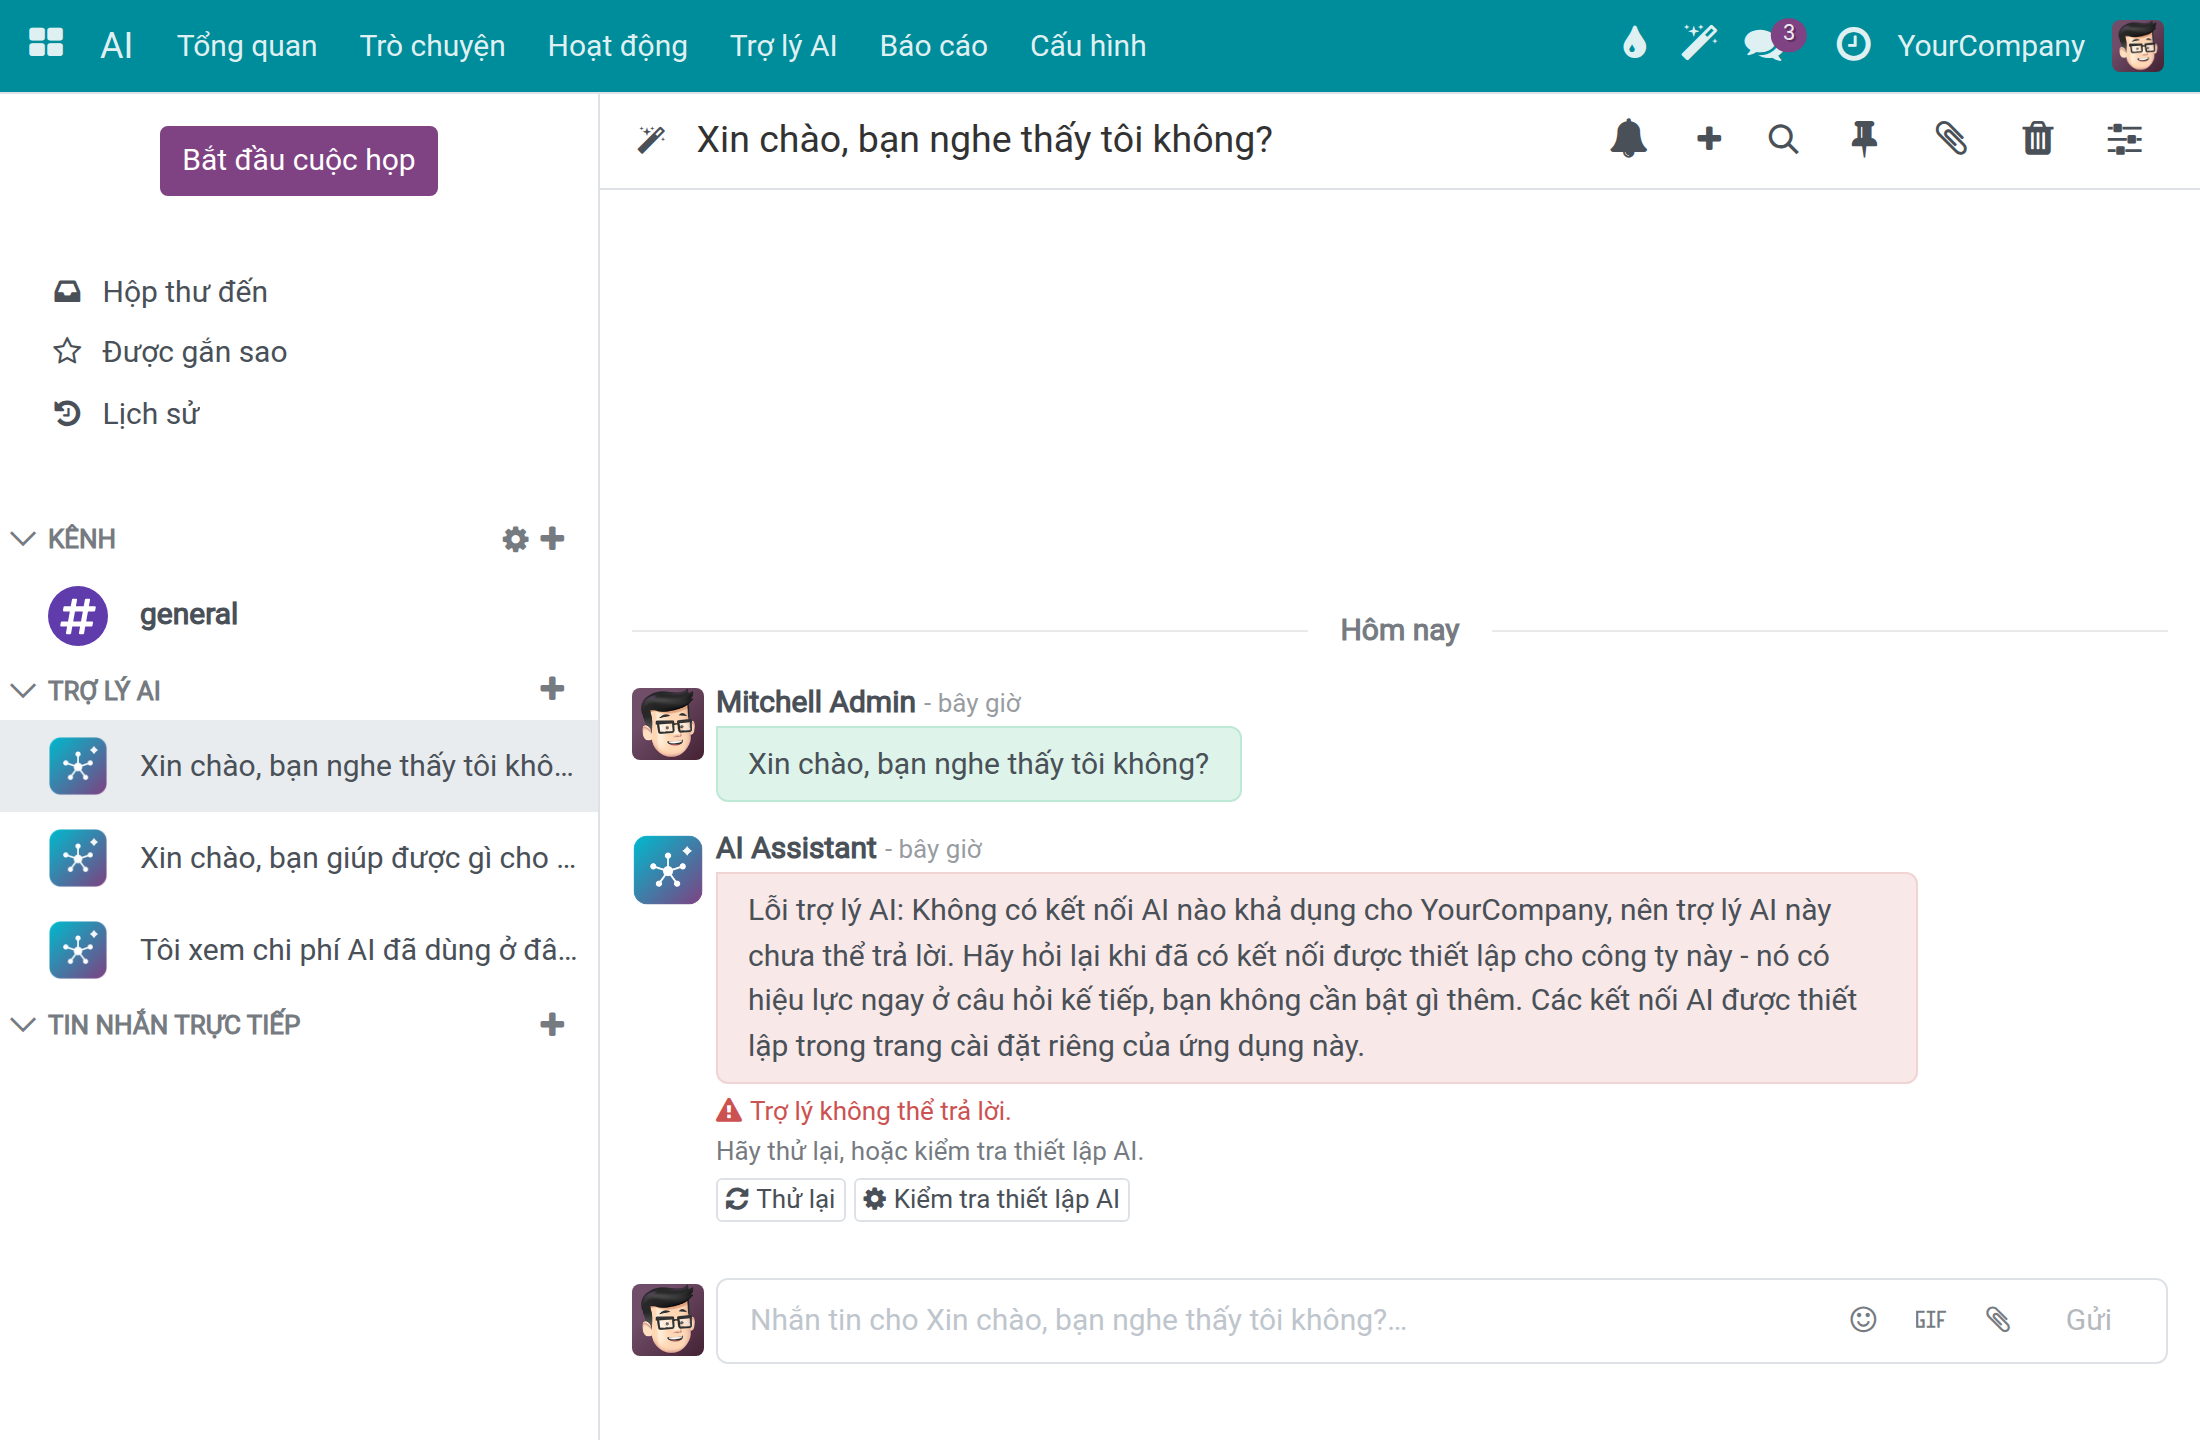The image size is (2200, 1440).
Task: Open the activities clock icon
Action: [1853, 45]
